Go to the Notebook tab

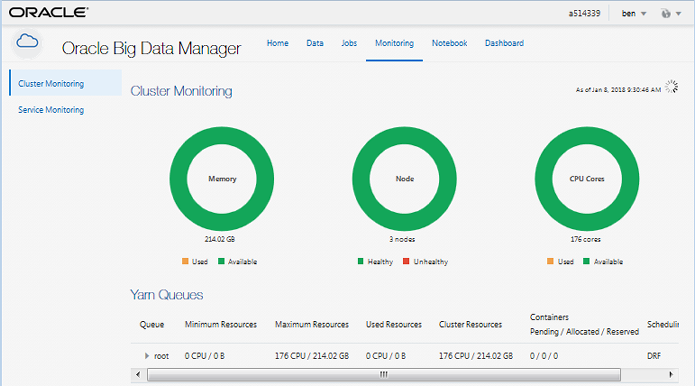(449, 43)
